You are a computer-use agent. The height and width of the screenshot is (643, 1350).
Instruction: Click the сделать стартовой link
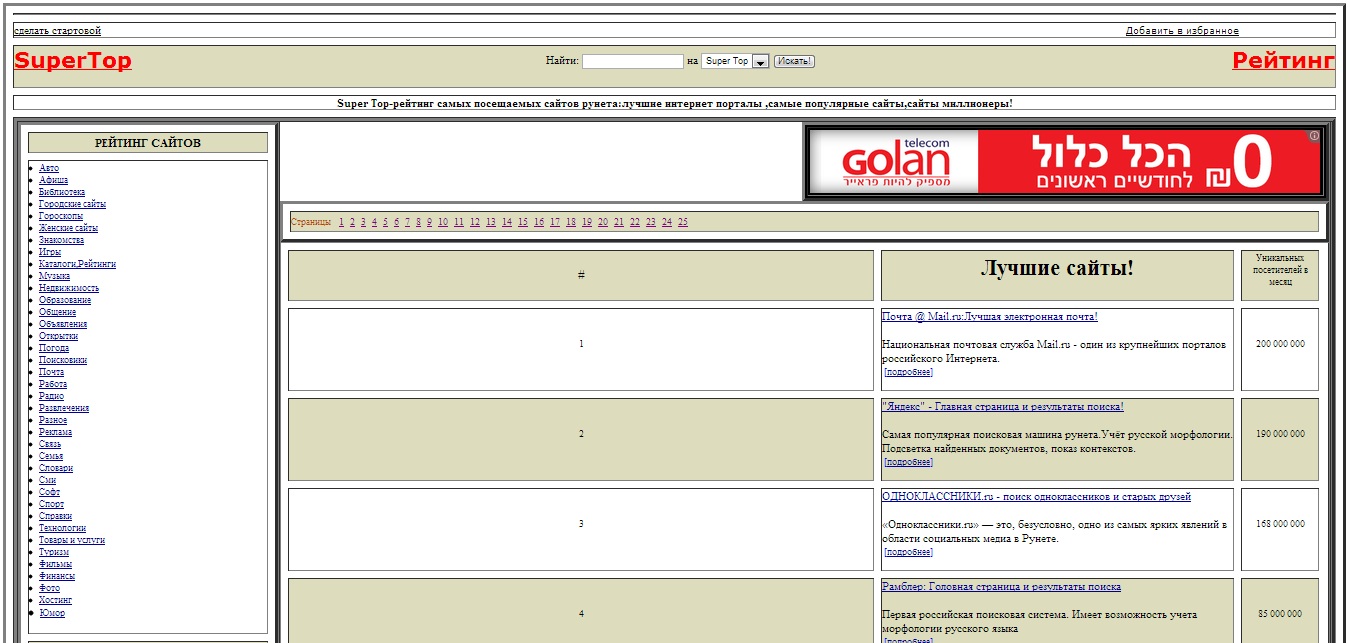(57, 31)
